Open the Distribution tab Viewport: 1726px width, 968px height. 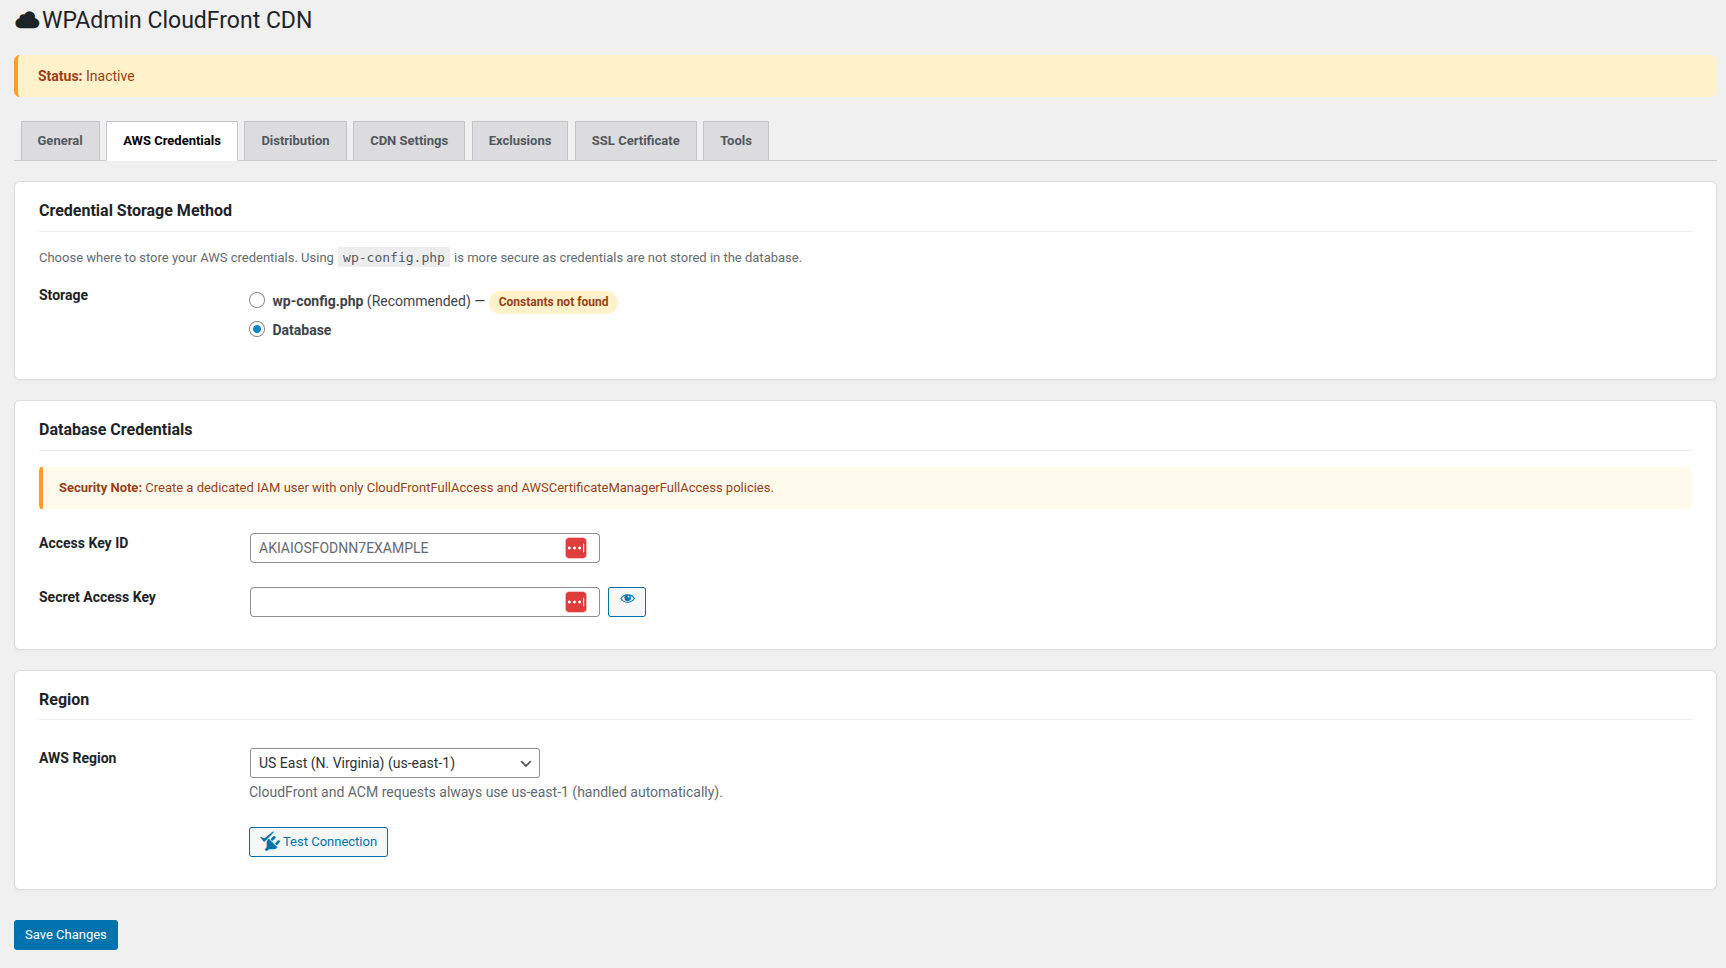point(295,141)
